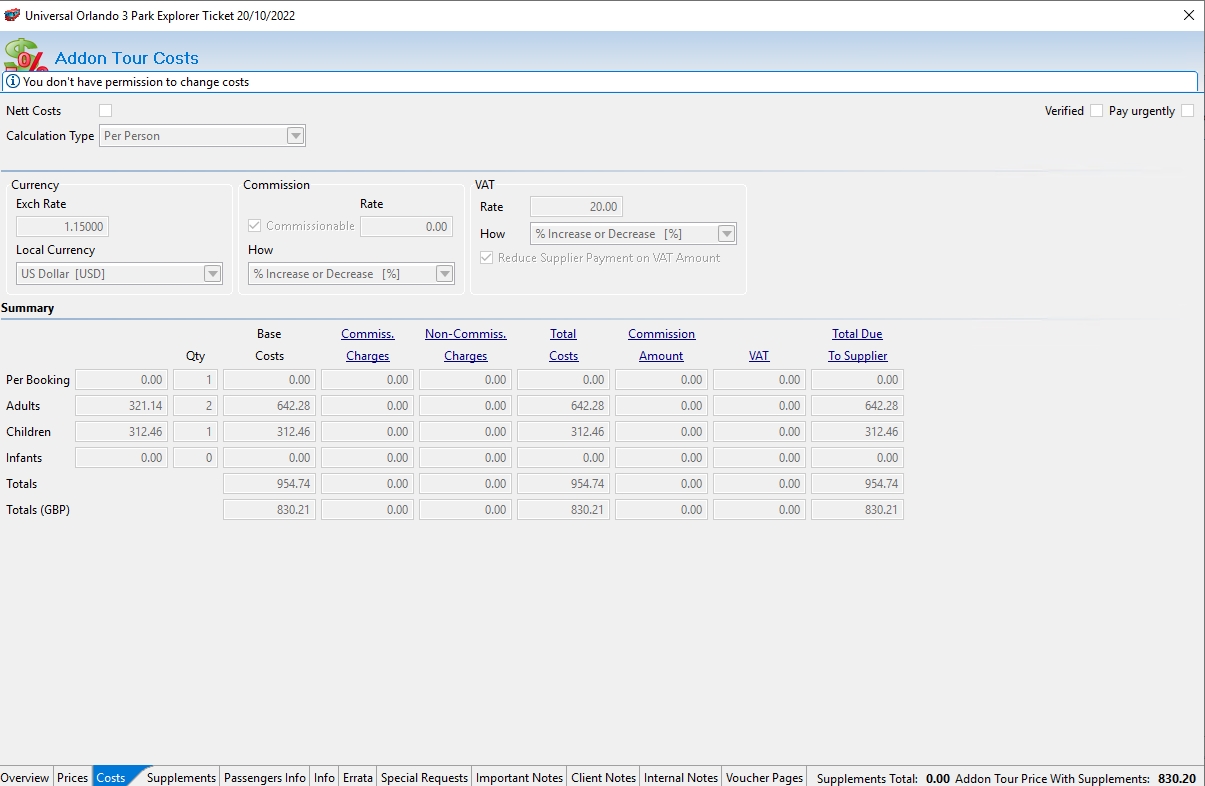The image size is (1205, 786).
Task: Click the Non-Commiss. Charges header link
Action: (465, 345)
